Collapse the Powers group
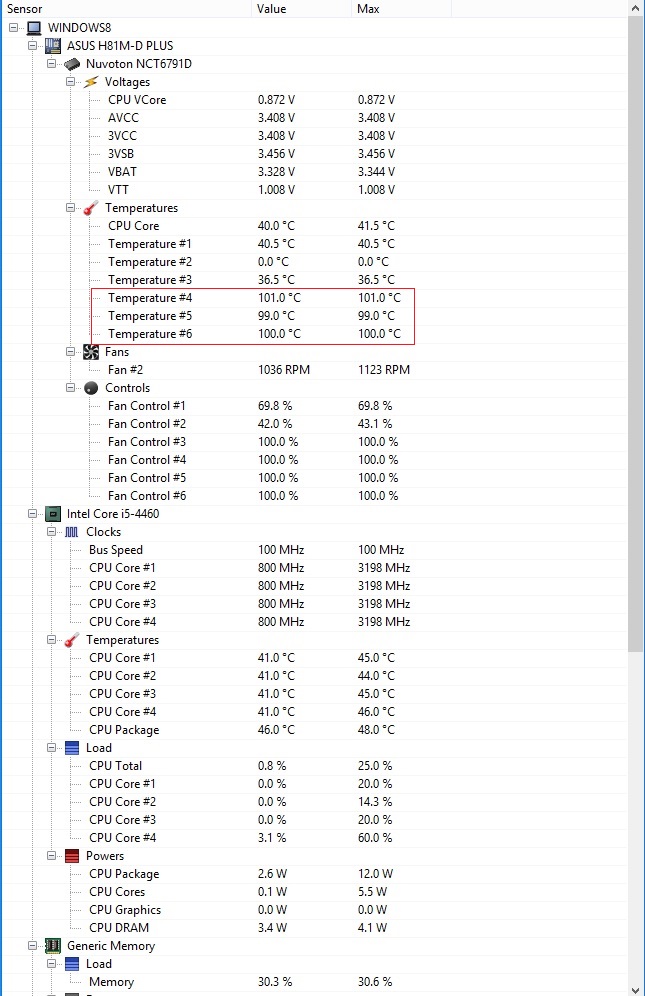This screenshot has height=996, width=645. coord(51,856)
